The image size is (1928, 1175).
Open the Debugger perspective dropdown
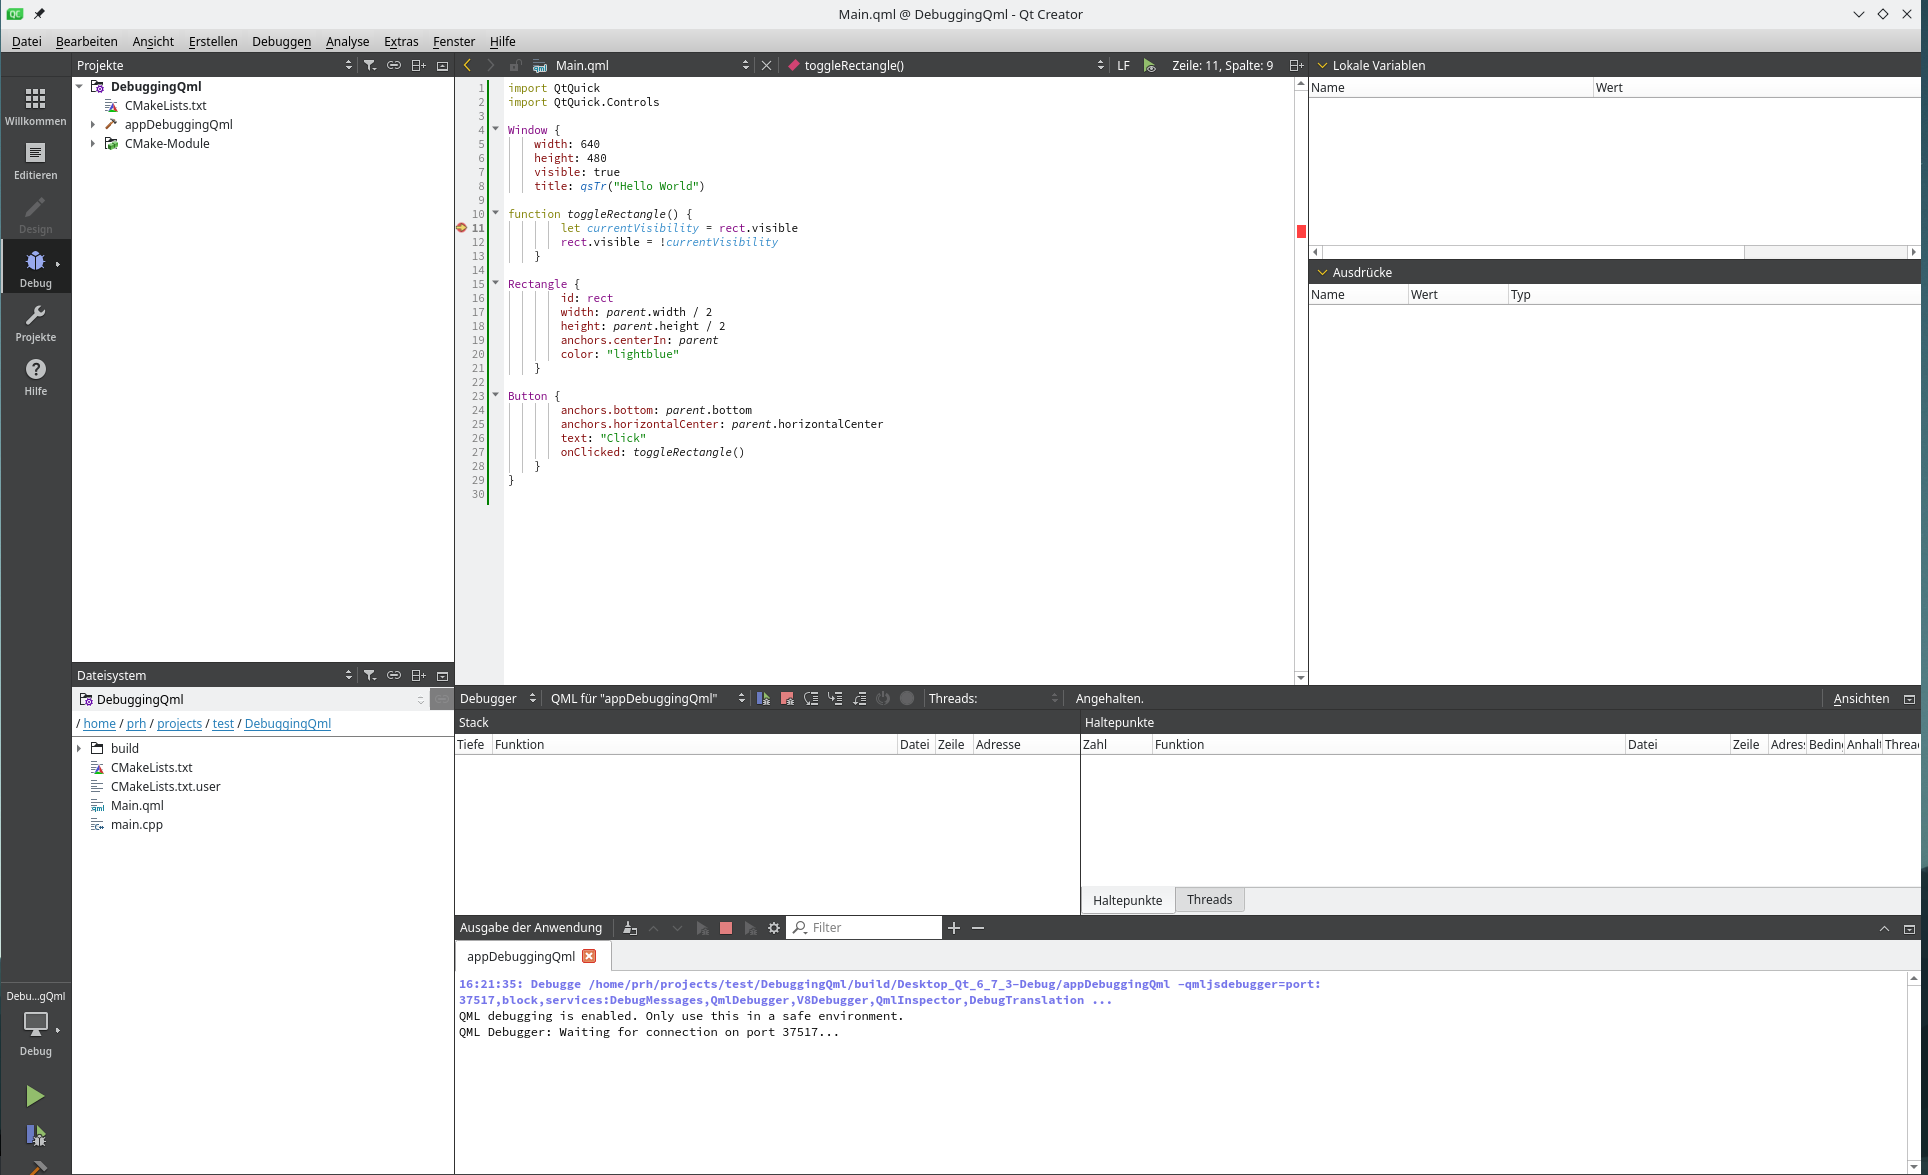498,698
